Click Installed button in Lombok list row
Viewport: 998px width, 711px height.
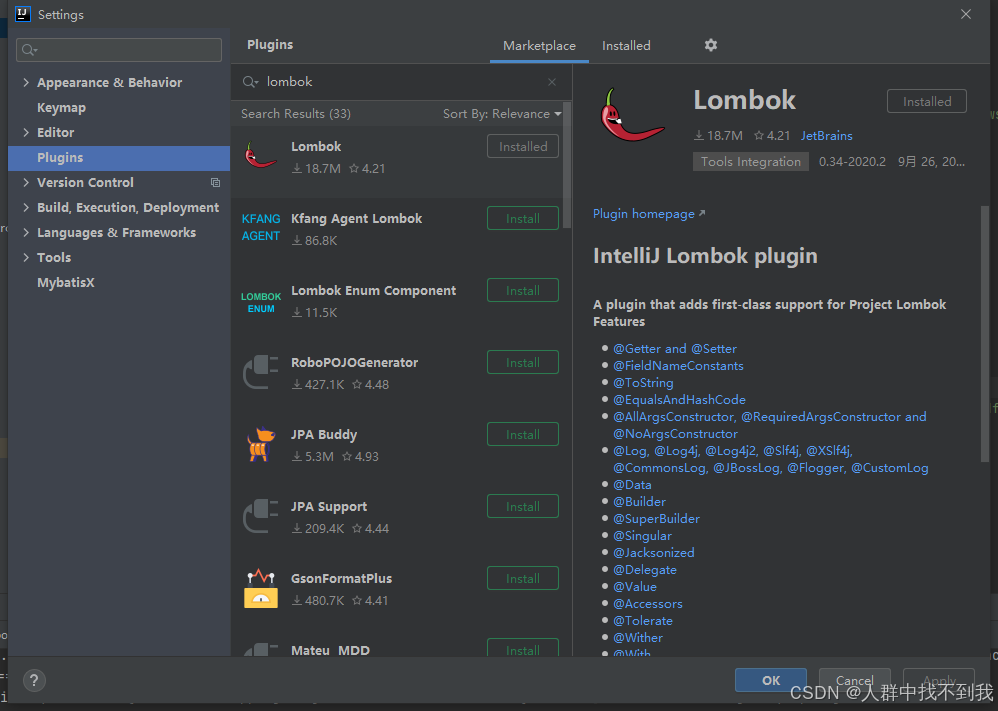coord(523,146)
